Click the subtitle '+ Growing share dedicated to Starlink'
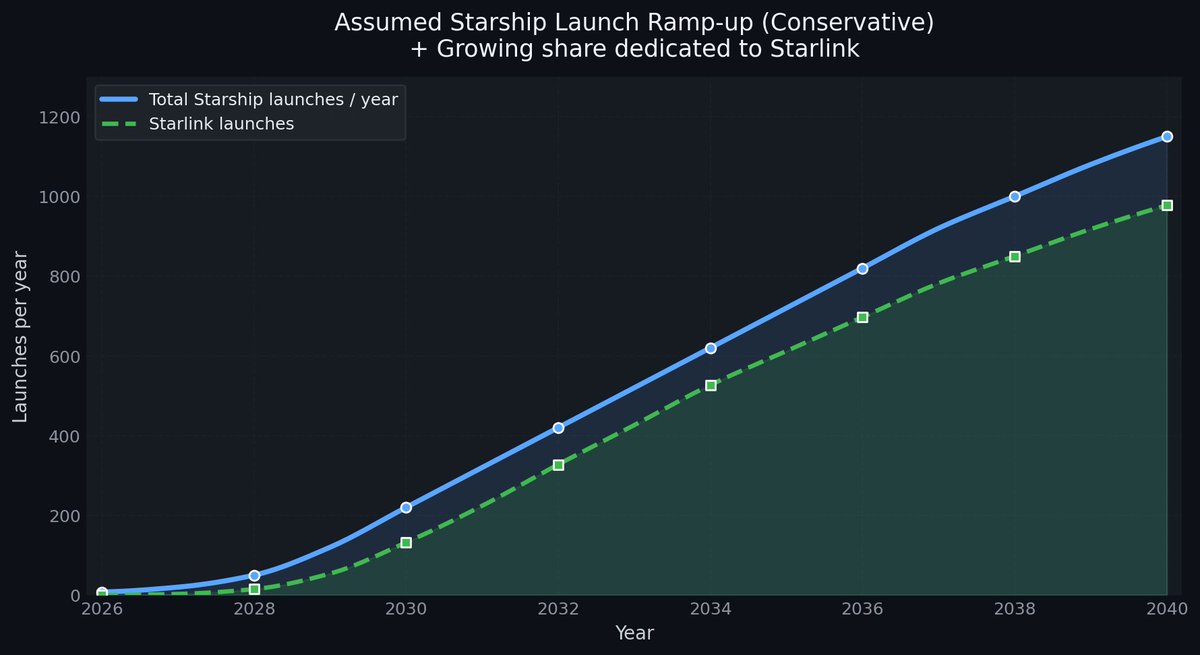Viewport: 1200px width, 655px height. 634,49
